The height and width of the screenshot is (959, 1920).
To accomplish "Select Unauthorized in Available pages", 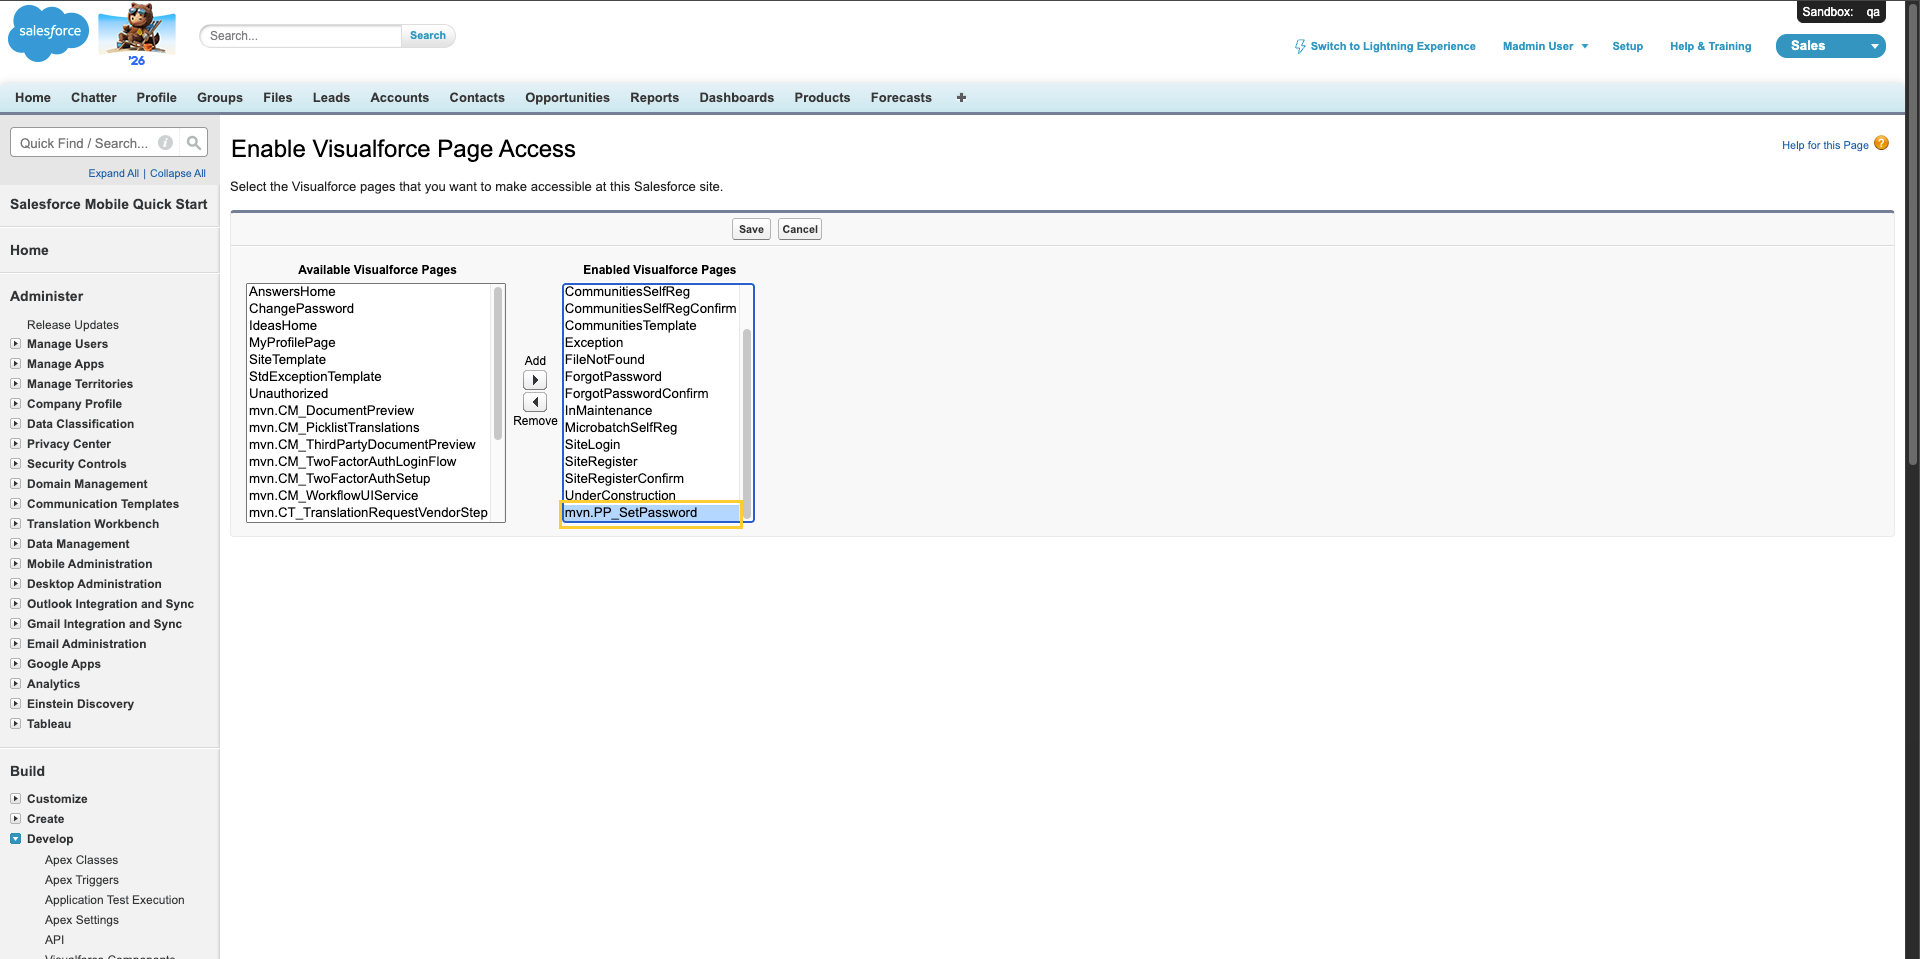I will point(369,394).
